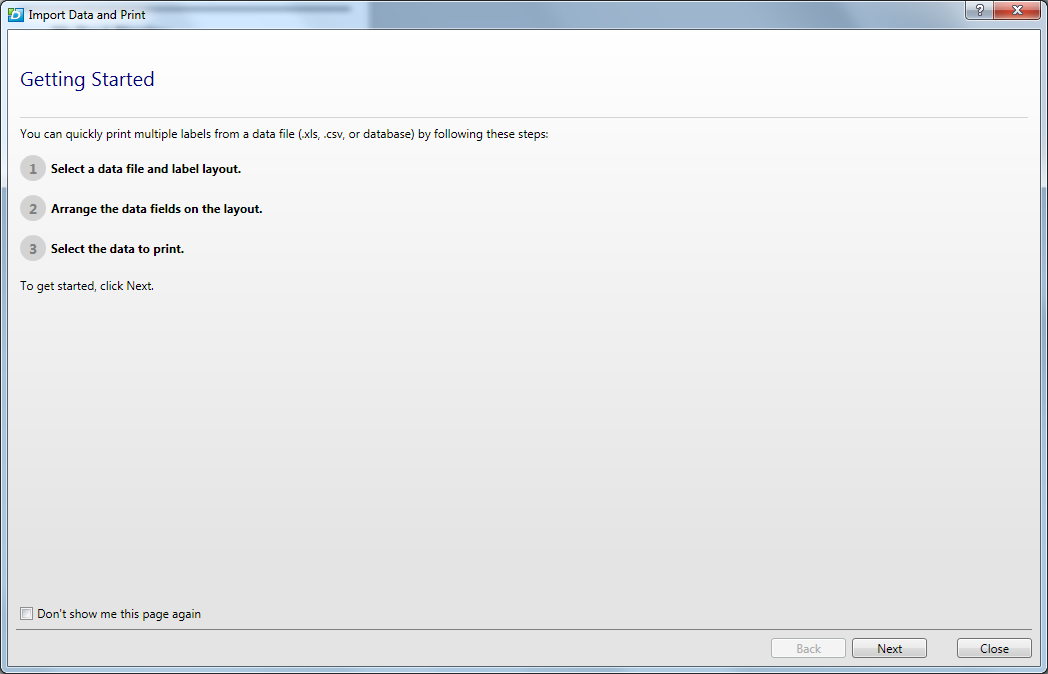Image resolution: width=1048 pixels, height=674 pixels.
Task: Close the dialog with the red X button
Action: click(1017, 10)
